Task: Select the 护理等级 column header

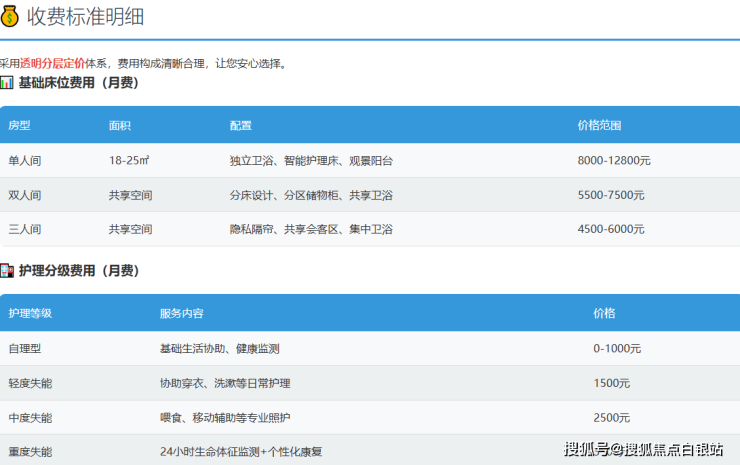Action: [x=30, y=314]
